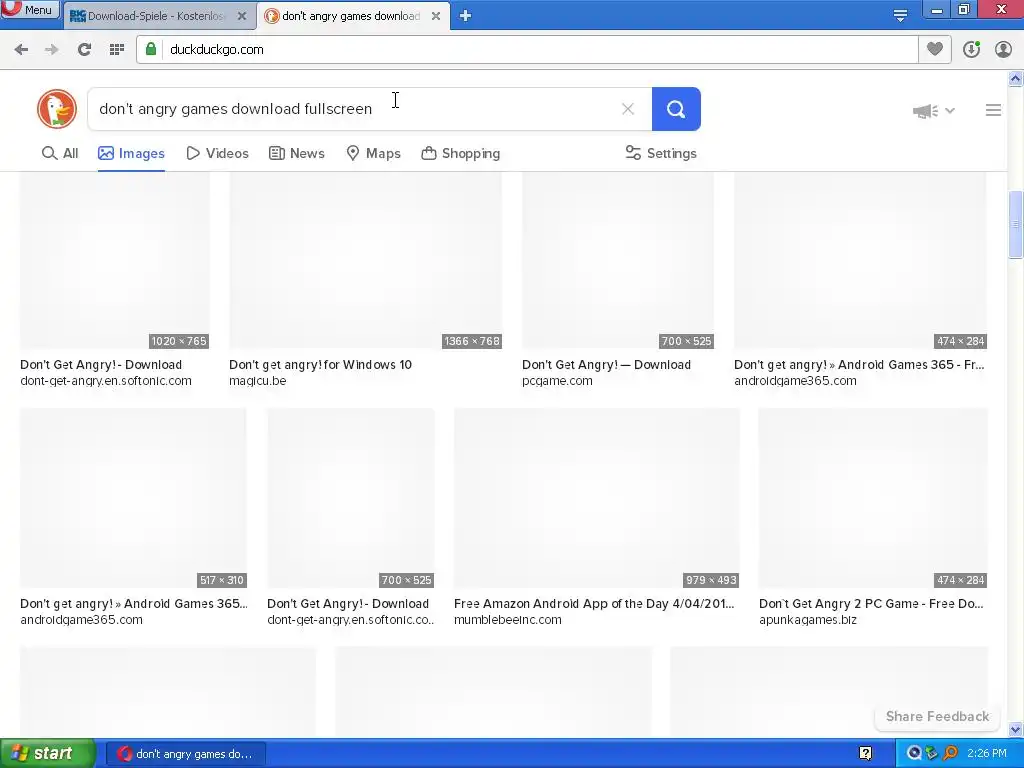Screen dimensions: 1024x768
Task: Switch to Shopping results tab
Action: (x=460, y=153)
